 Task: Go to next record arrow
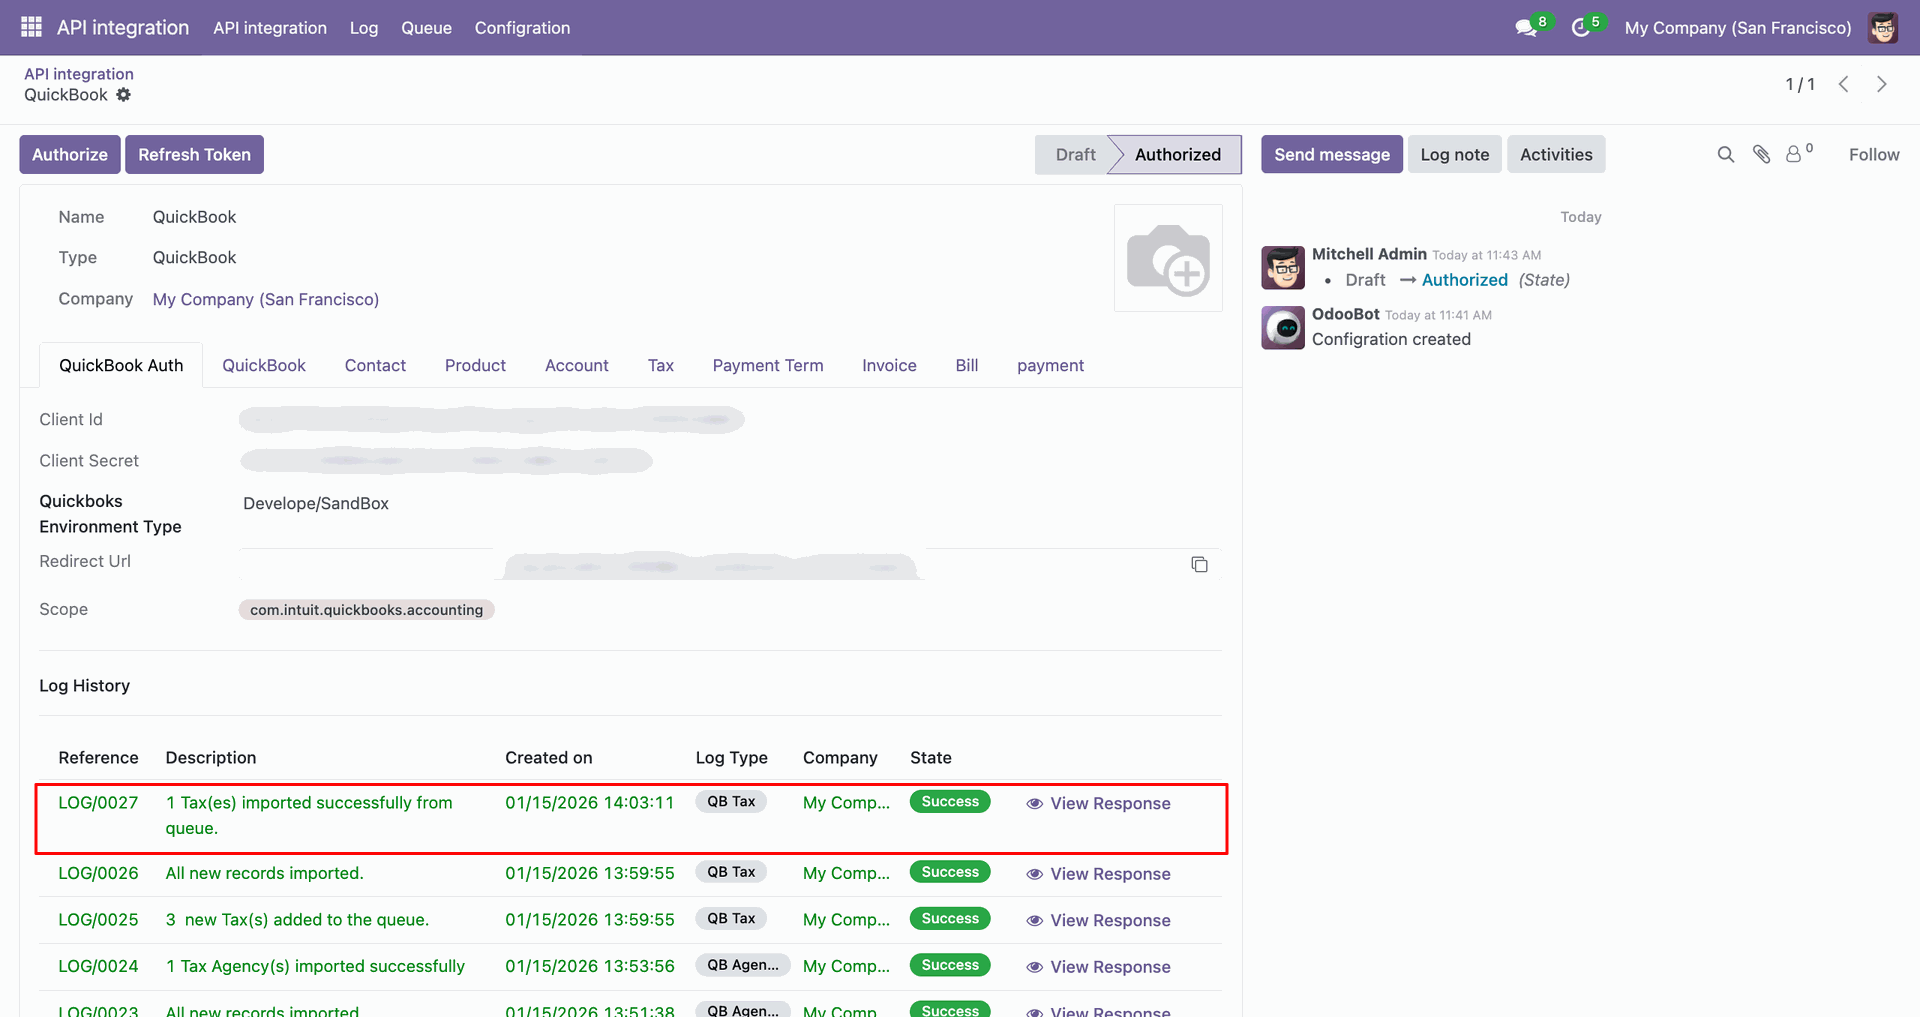point(1881,84)
